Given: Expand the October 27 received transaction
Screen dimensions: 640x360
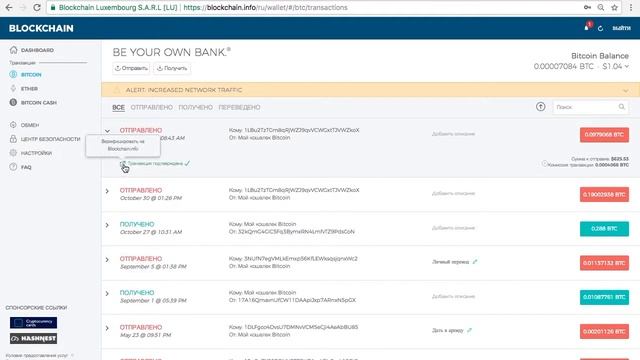Looking at the screenshot, I should tap(107, 225).
